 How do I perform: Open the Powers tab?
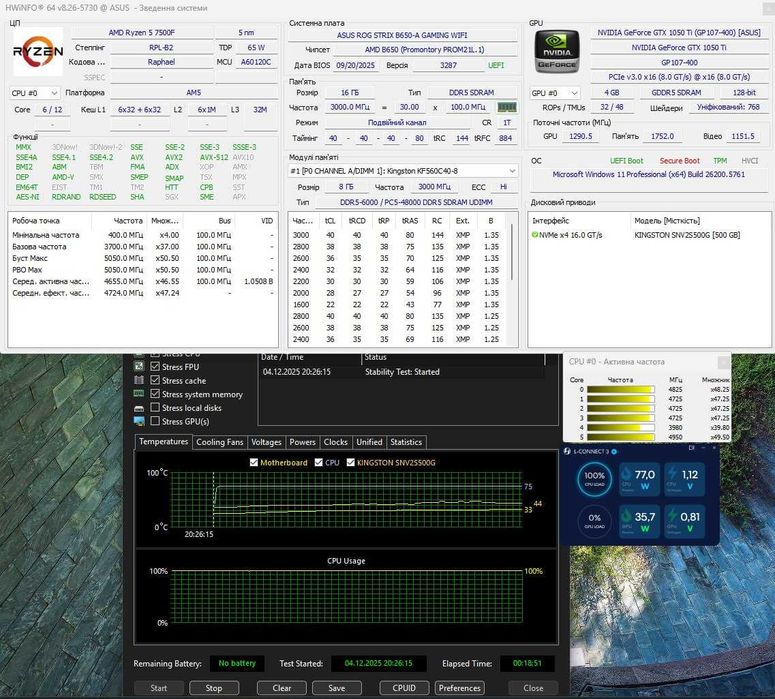click(302, 442)
